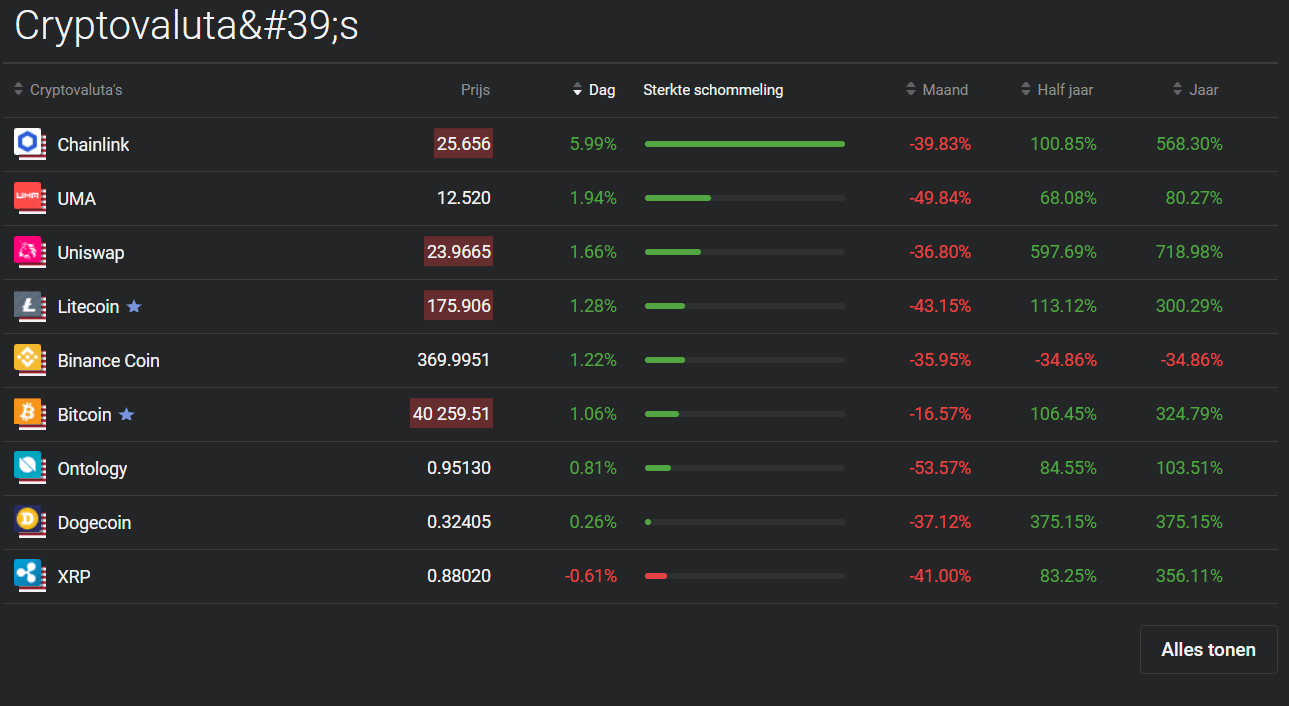Image resolution: width=1289 pixels, height=706 pixels.
Task: Toggle the favorite star next to Litecoin
Action: pos(134,306)
